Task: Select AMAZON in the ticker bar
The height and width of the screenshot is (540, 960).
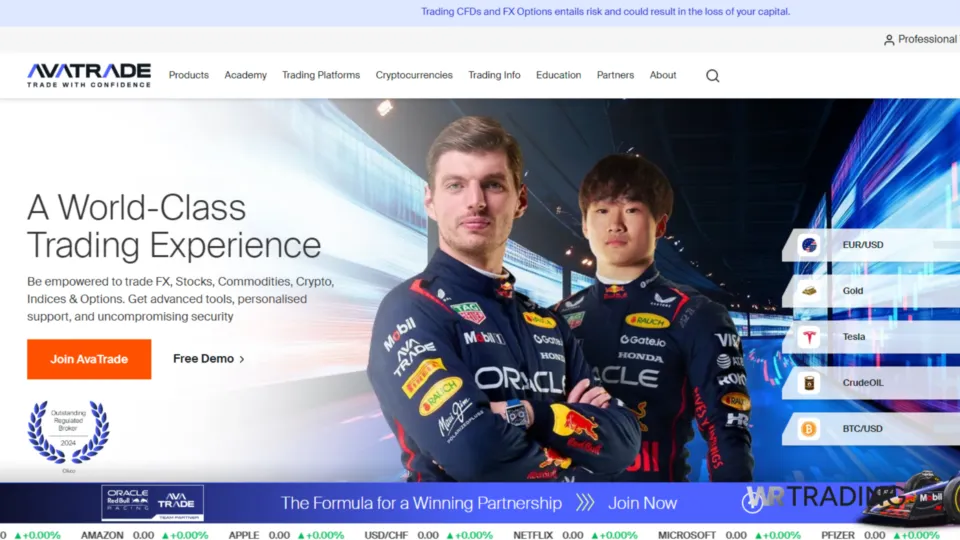Action: tap(102, 535)
